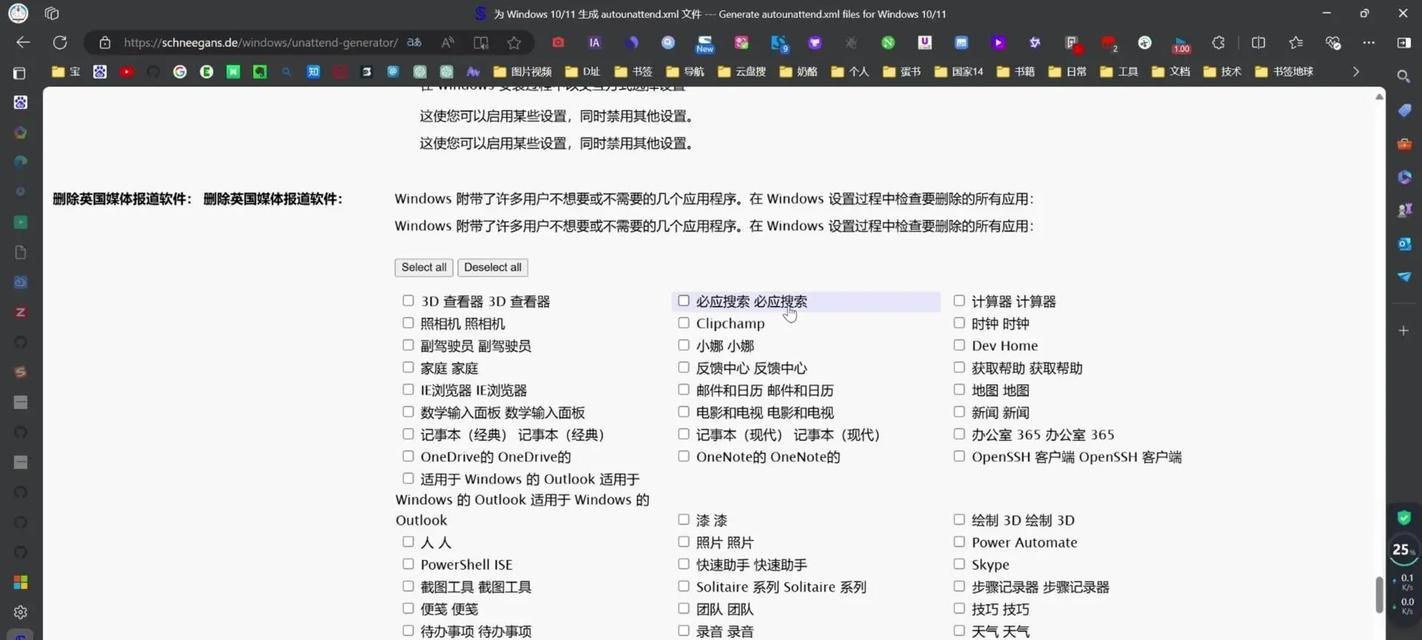Expand the 技术 bookmark folder
1422x640 pixels.
click(x=1222, y=72)
